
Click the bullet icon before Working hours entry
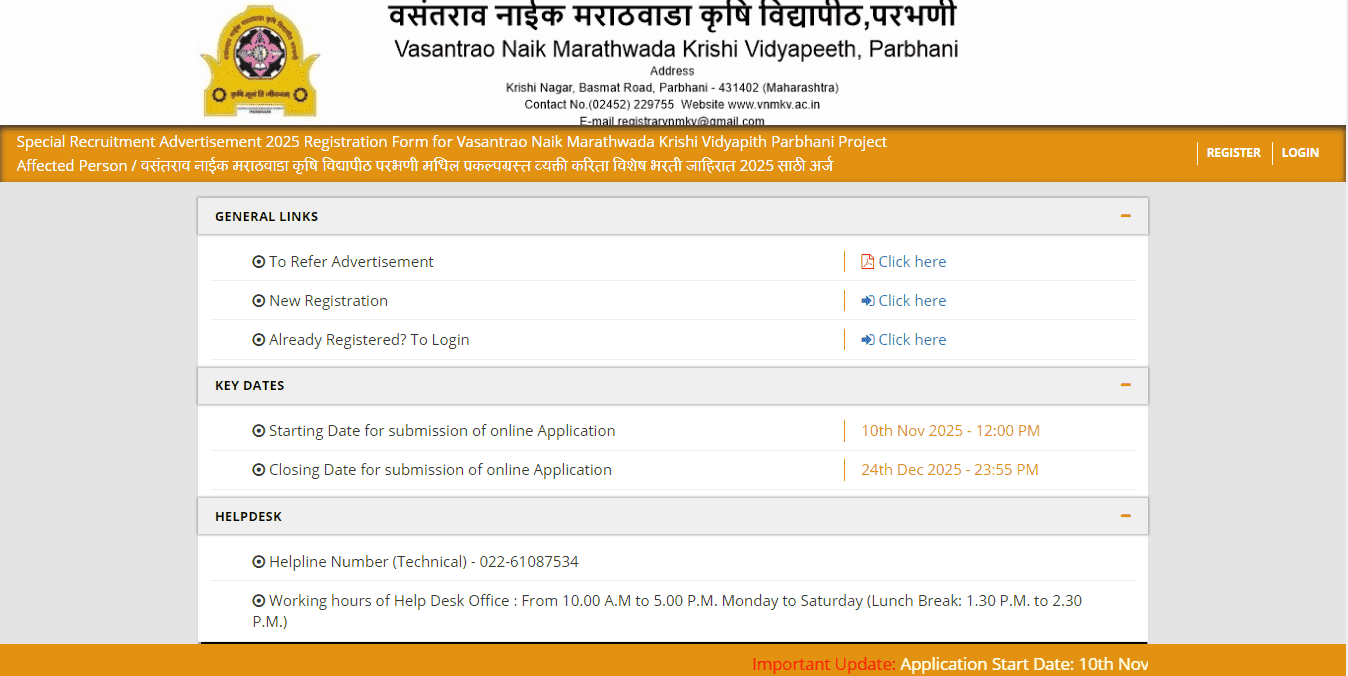(259, 600)
